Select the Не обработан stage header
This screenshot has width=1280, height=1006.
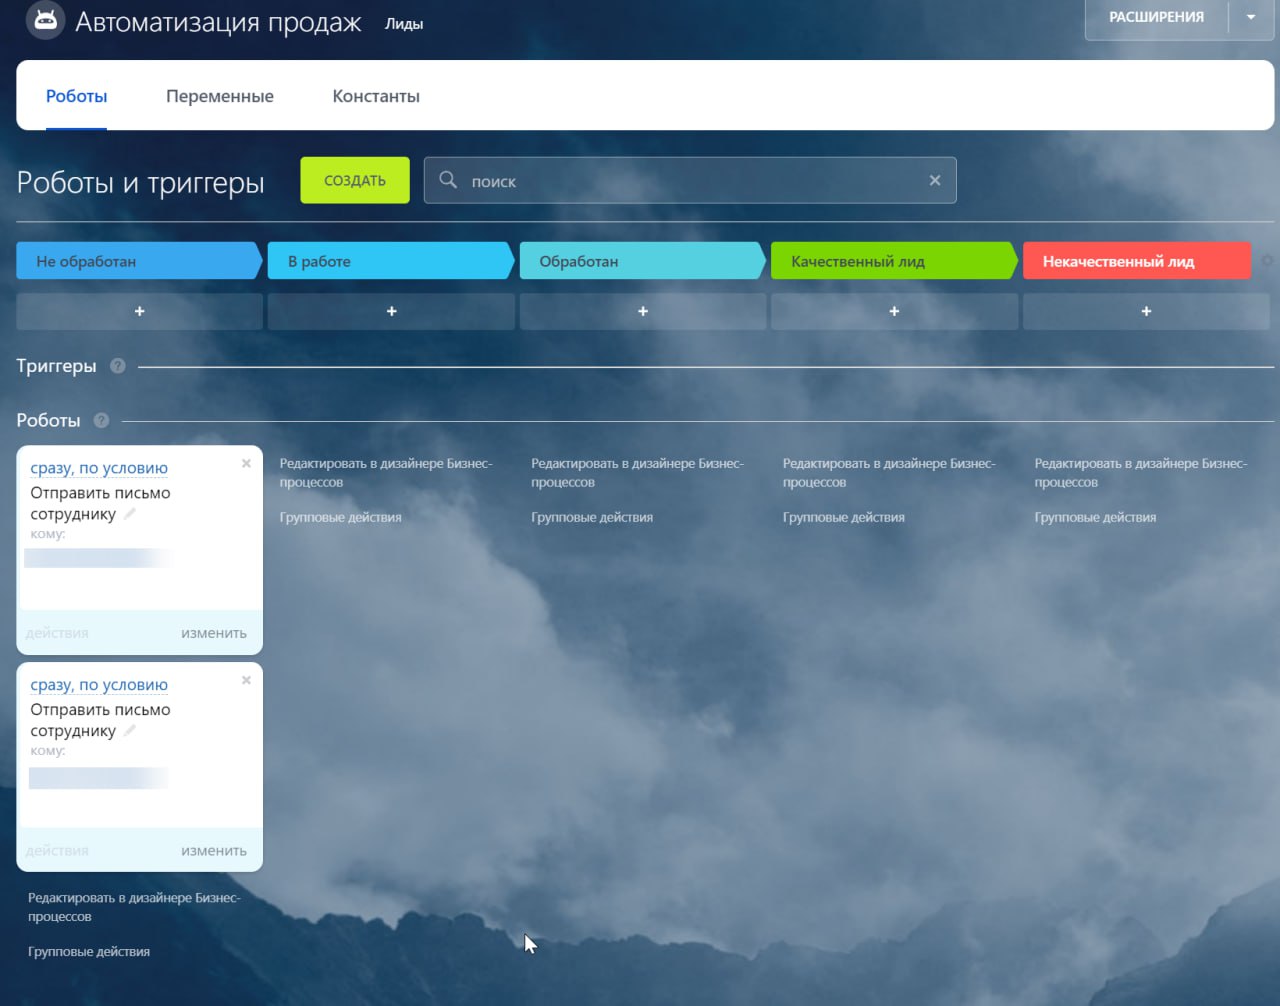click(140, 261)
